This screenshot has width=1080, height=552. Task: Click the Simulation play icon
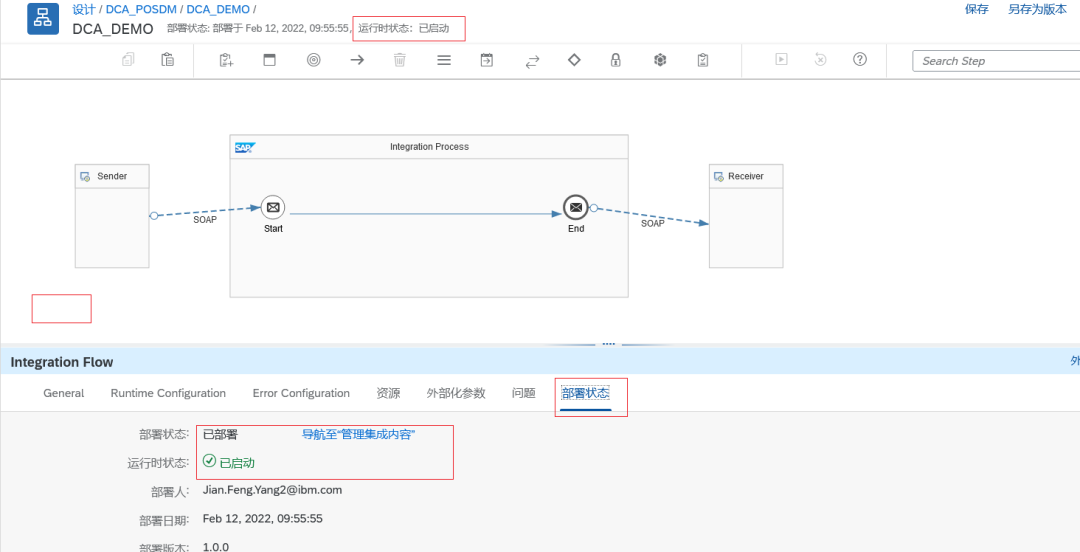pos(781,59)
